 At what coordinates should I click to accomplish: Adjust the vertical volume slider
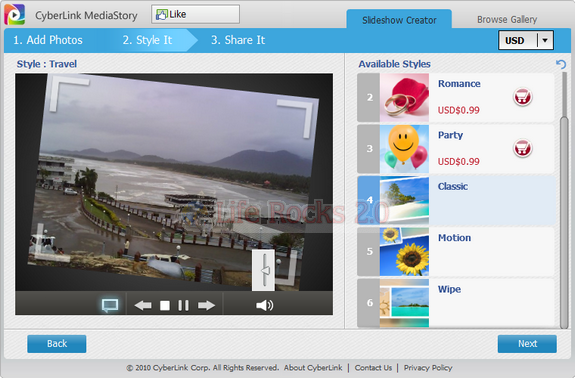point(264,271)
